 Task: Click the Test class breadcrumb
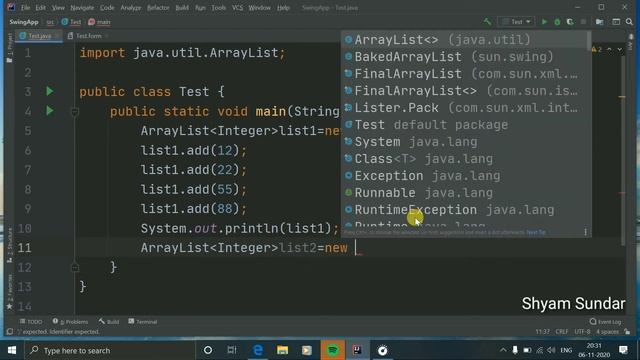tap(71, 22)
